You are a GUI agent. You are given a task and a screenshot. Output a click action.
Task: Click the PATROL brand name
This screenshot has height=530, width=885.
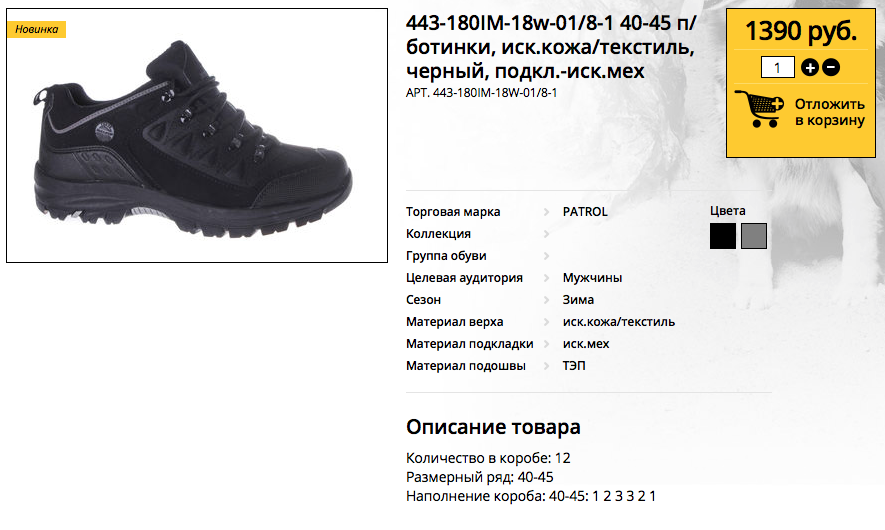[585, 212]
